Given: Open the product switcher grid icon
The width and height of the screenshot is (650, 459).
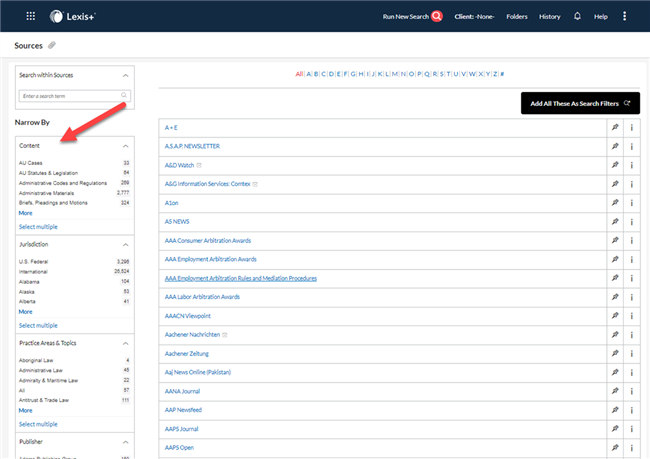Looking at the screenshot, I should coord(31,16).
